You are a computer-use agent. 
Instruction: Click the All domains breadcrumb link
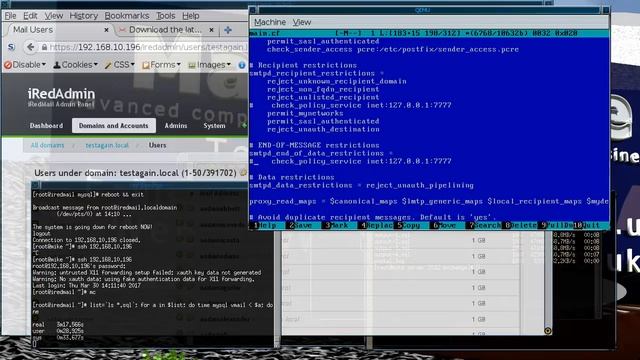click(x=47, y=145)
